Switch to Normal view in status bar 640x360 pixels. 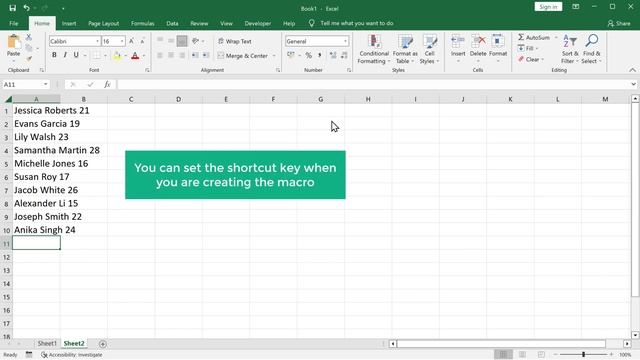[x=503, y=355]
